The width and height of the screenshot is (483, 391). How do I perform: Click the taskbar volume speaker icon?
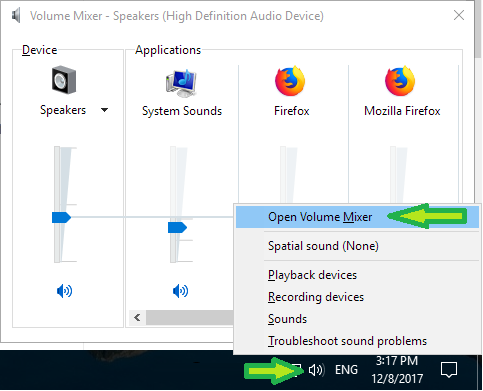click(316, 370)
